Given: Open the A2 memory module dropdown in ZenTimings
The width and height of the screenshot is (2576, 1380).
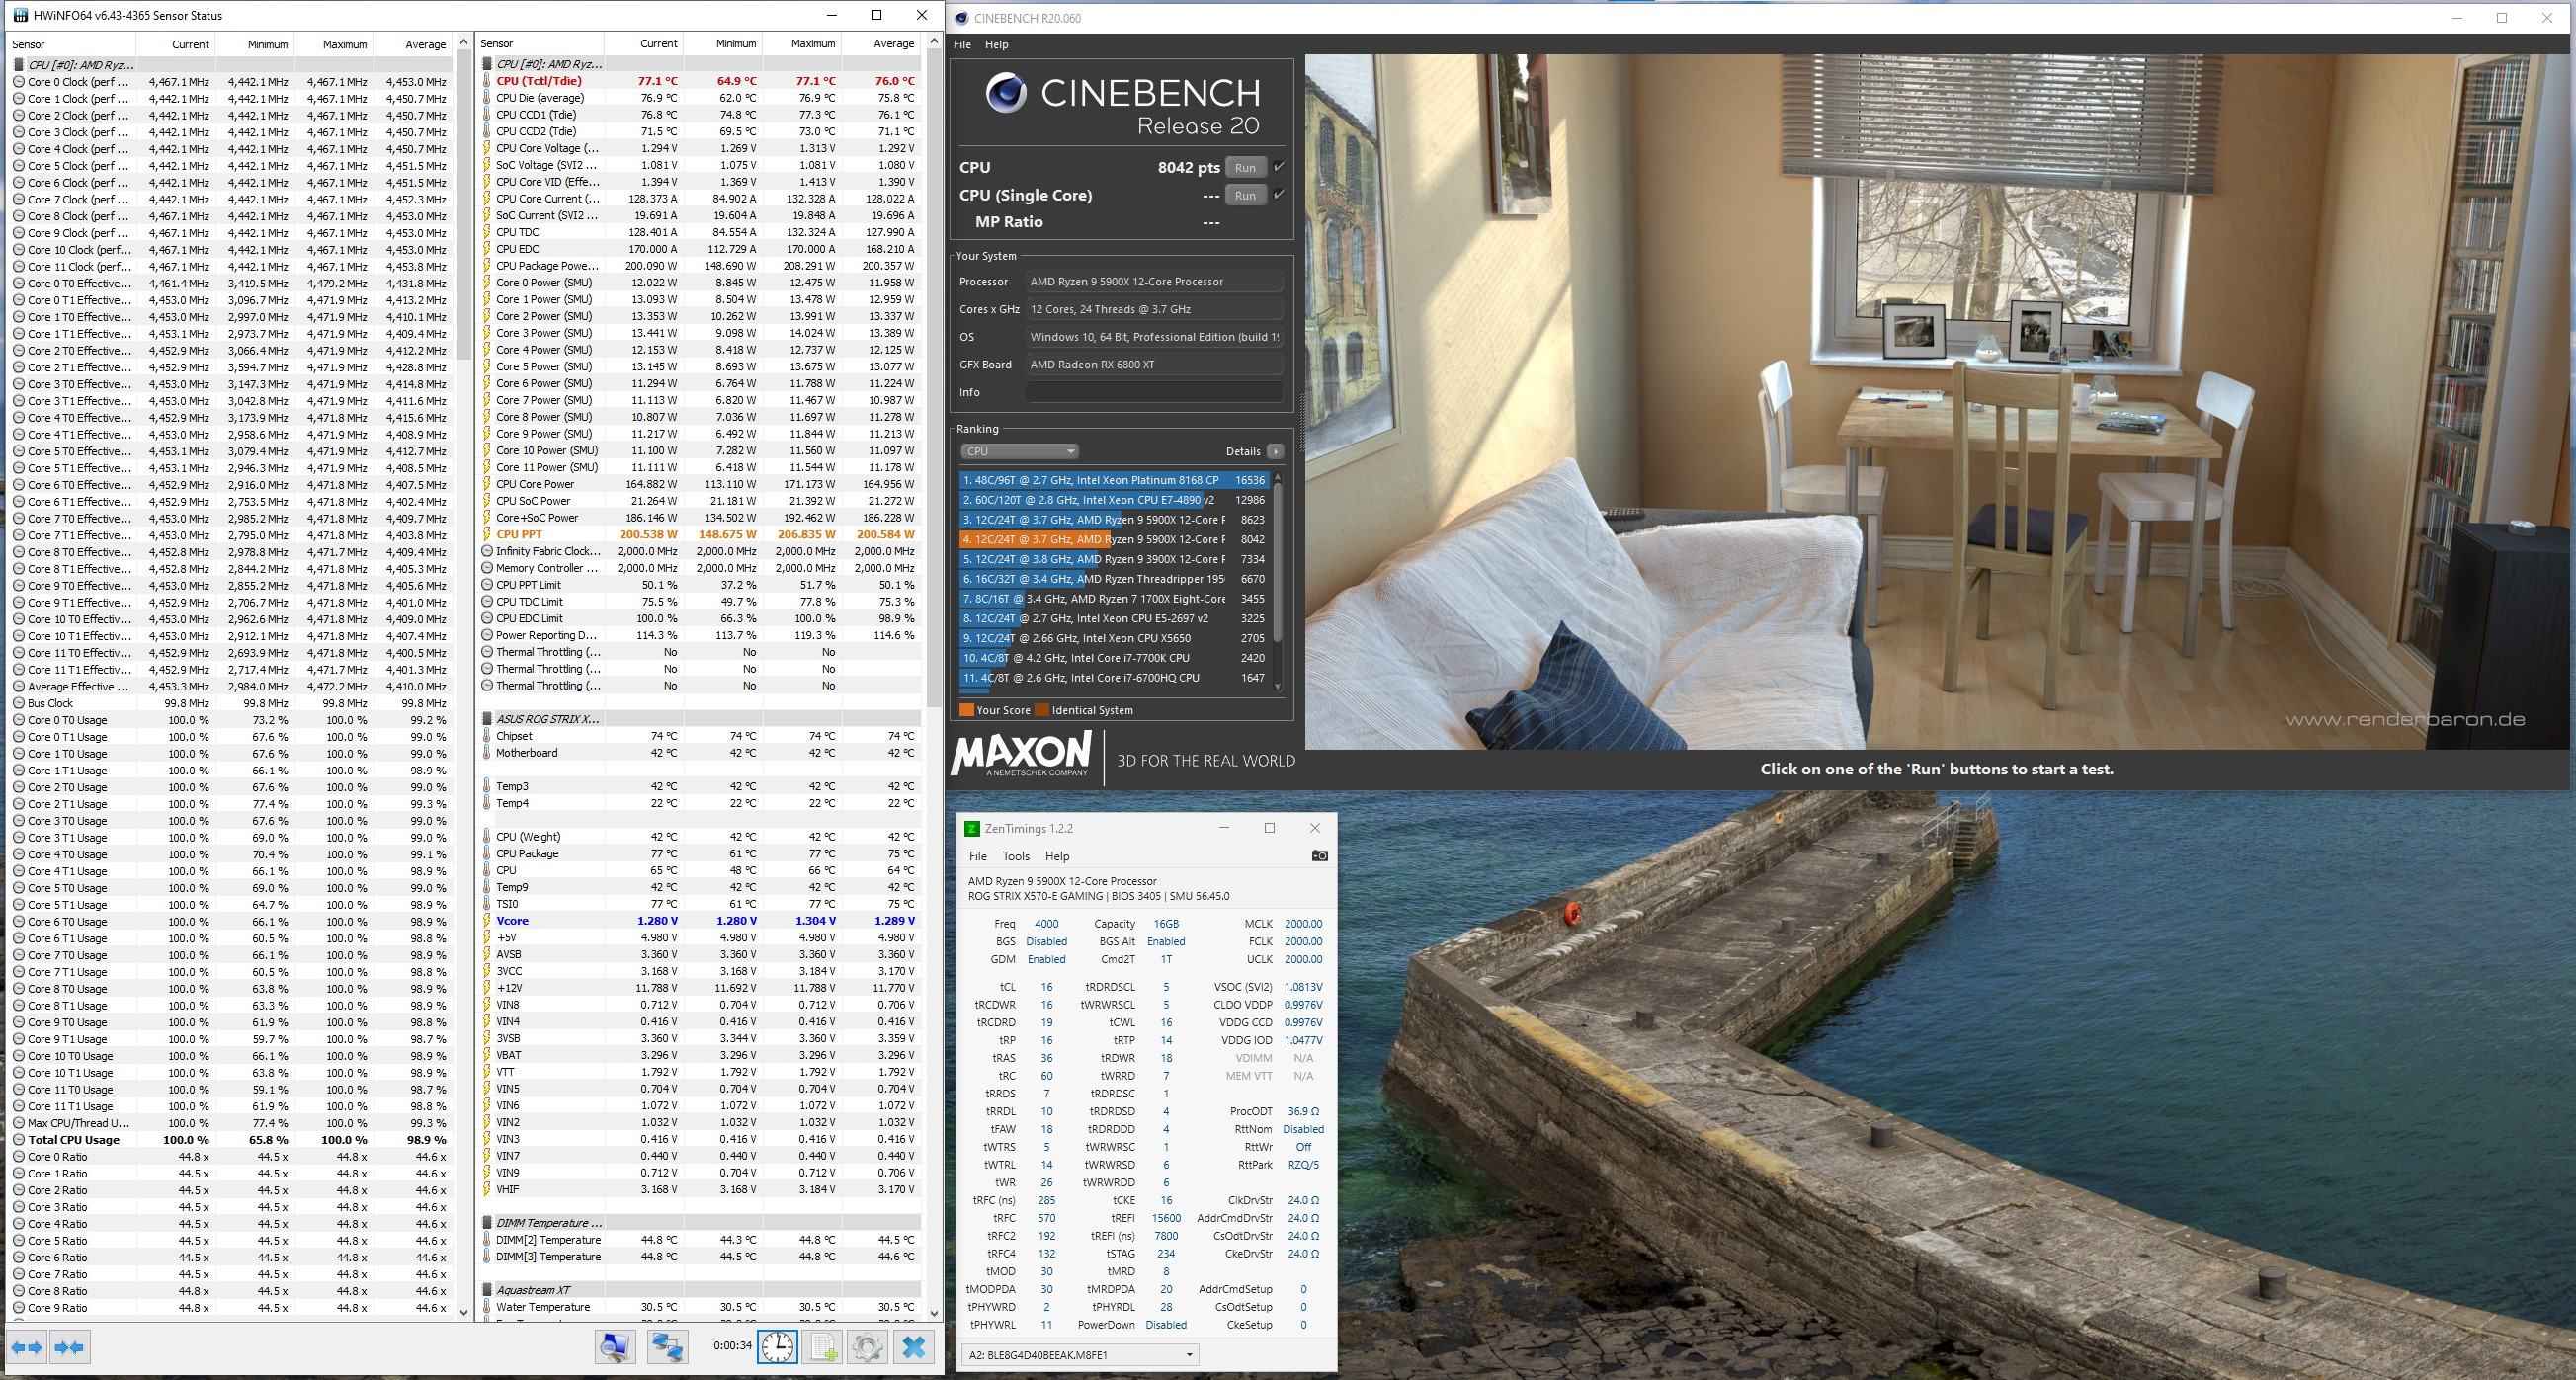Looking at the screenshot, I should point(1080,1355).
